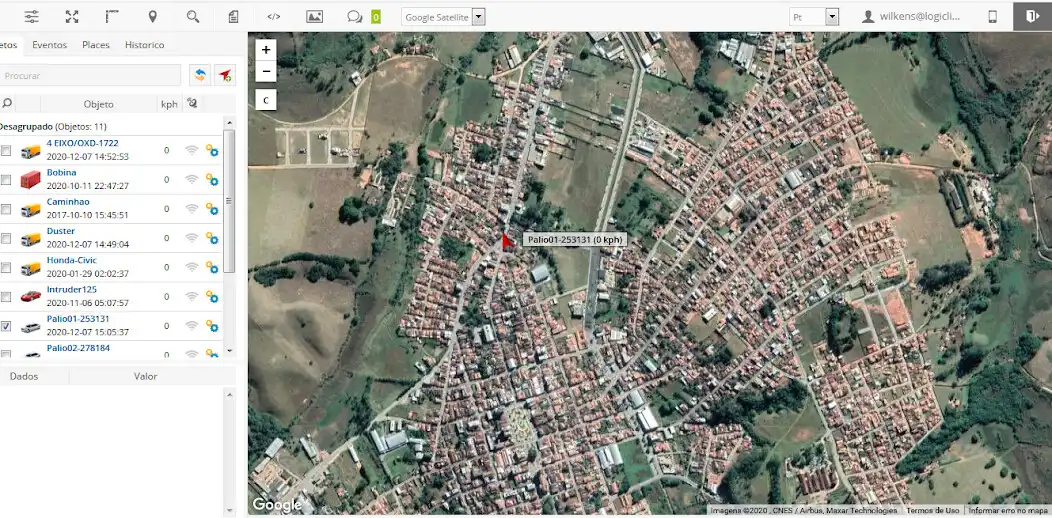Select the Palio02-278184 object name
Screen dimensions: 1052x518
pyautogui.click(x=78, y=348)
